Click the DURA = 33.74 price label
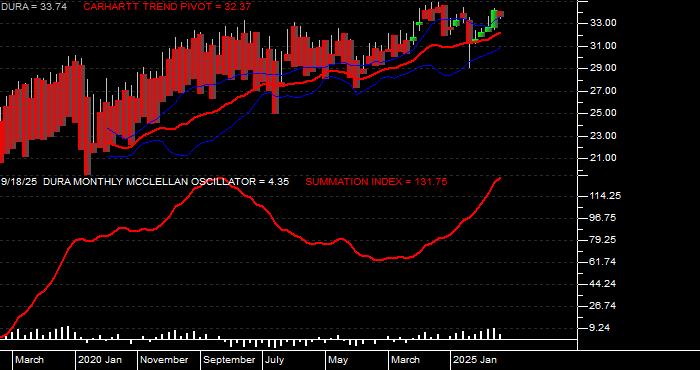This screenshot has height=370, width=700. point(34,6)
